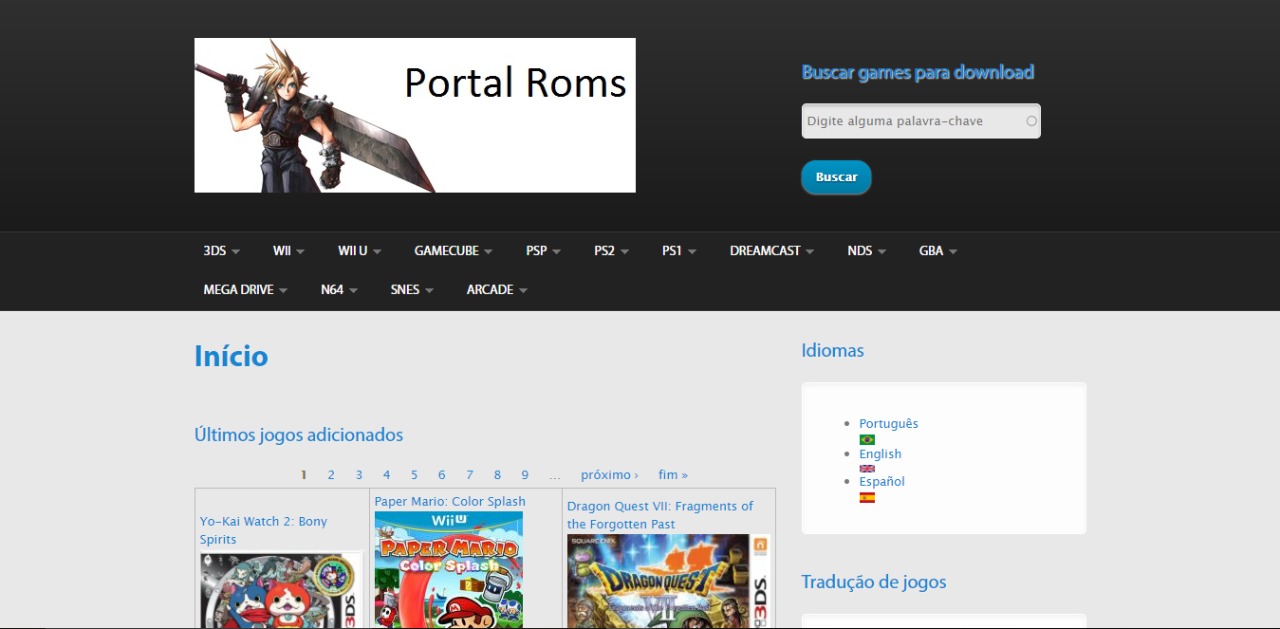Click the 'Tradução de jogos' heading
Image resolution: width=1280 pixels, height=629 pixels.
874,582
